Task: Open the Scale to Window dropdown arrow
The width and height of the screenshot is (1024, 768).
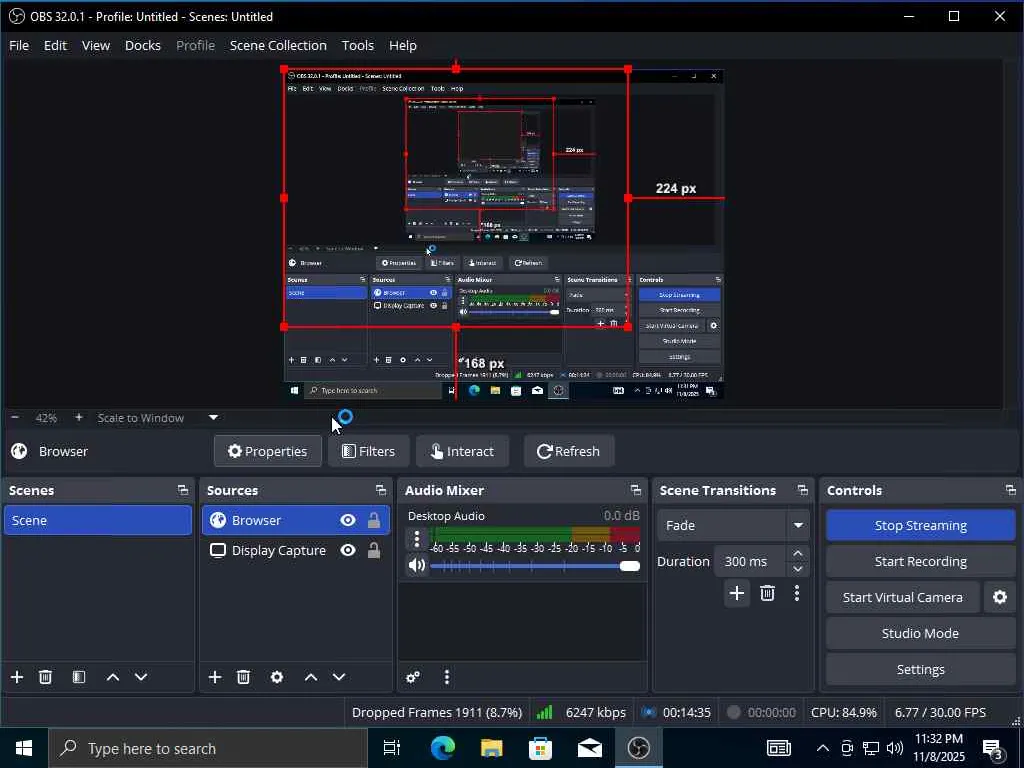Action: click(214, 418)
